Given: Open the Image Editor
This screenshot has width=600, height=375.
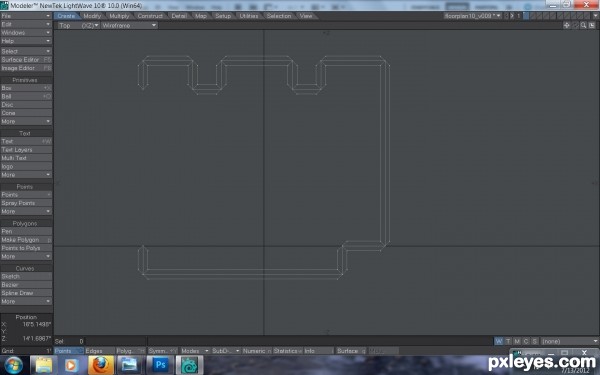Looking at the screenshot, I should (x=26, y=68).
